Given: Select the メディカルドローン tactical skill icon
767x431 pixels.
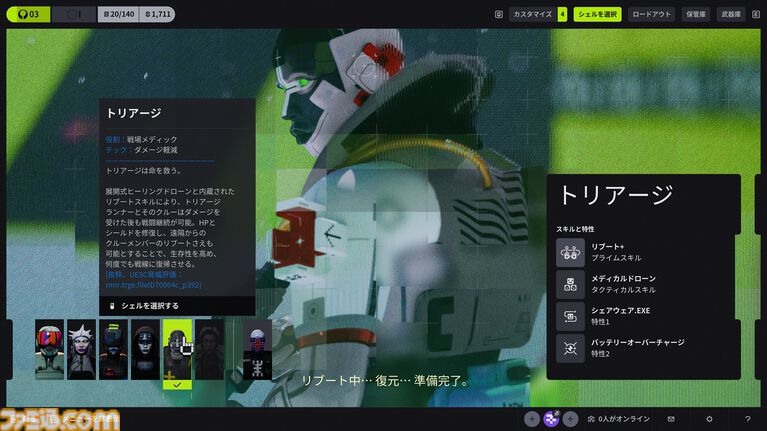Looking at the screenshot, I should [x=570, y=284].
